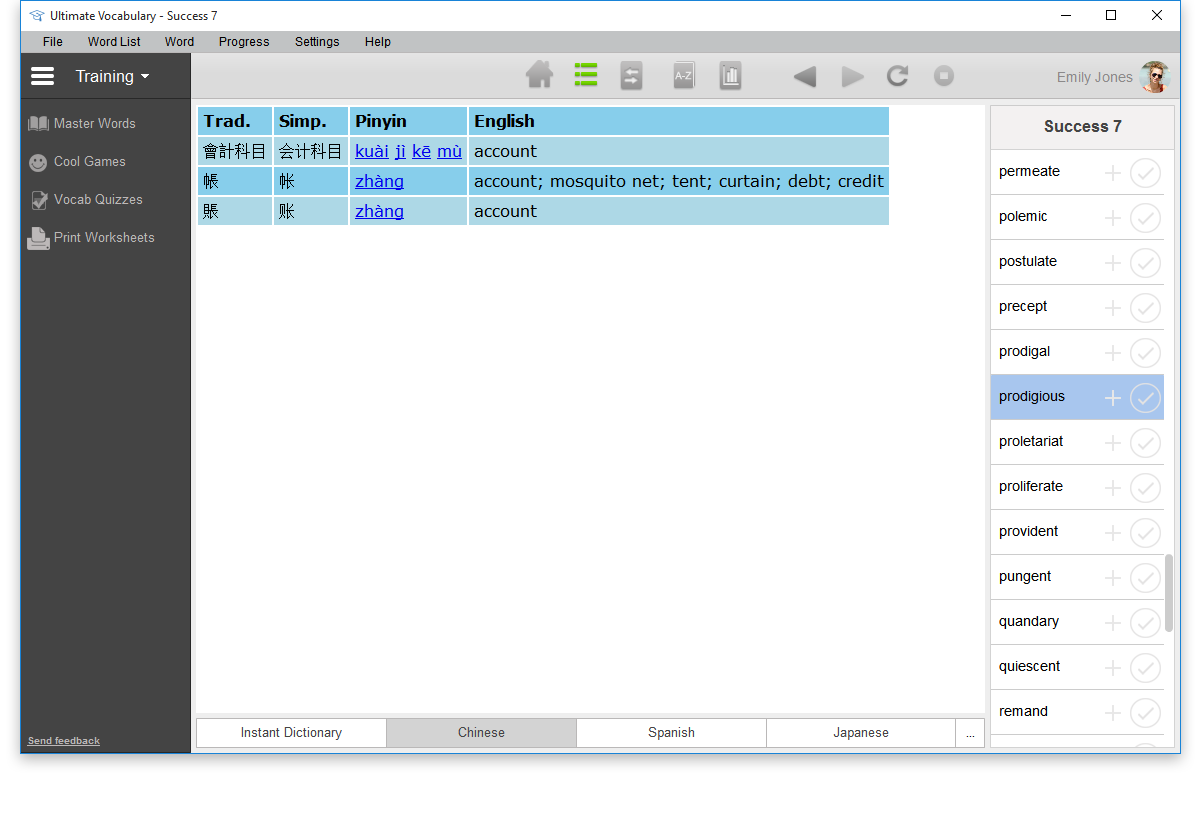
Task: Mark 'prodigious' as learned with checkmark
Action: click(1145, 398)
